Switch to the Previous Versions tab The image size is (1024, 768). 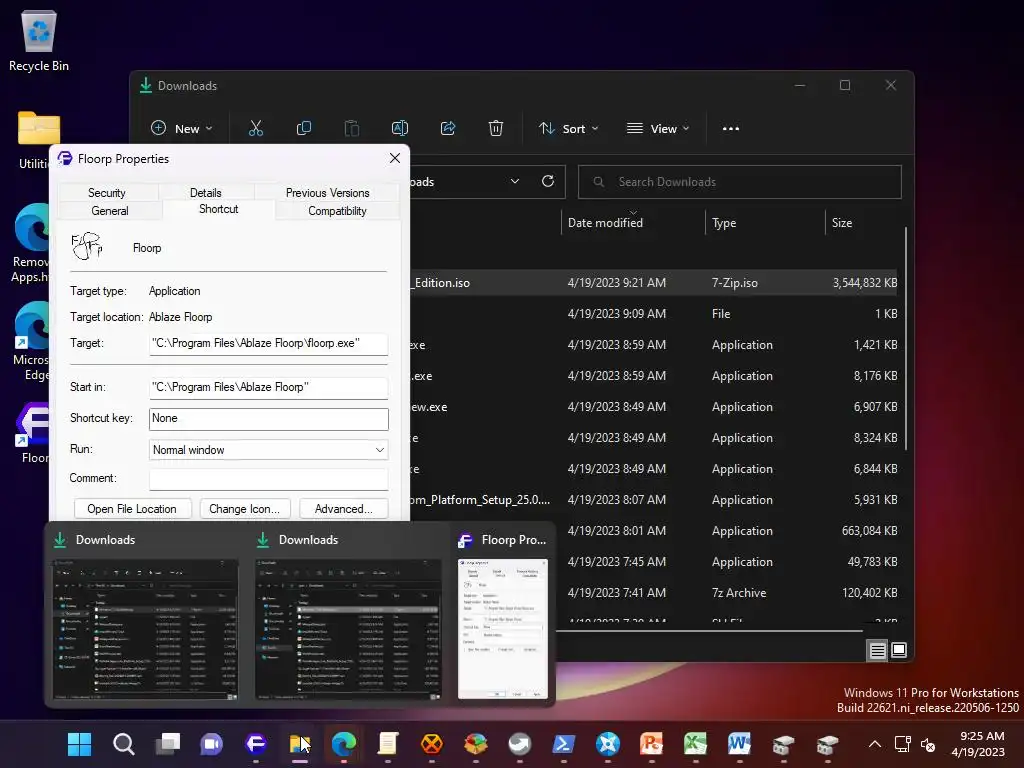(327, 193)
